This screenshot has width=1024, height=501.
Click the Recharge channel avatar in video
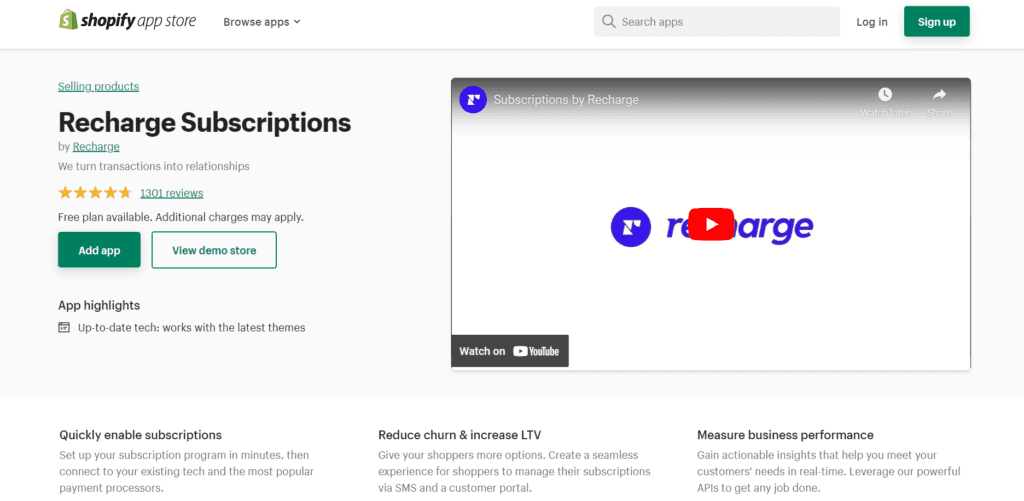tap(473, 99)
